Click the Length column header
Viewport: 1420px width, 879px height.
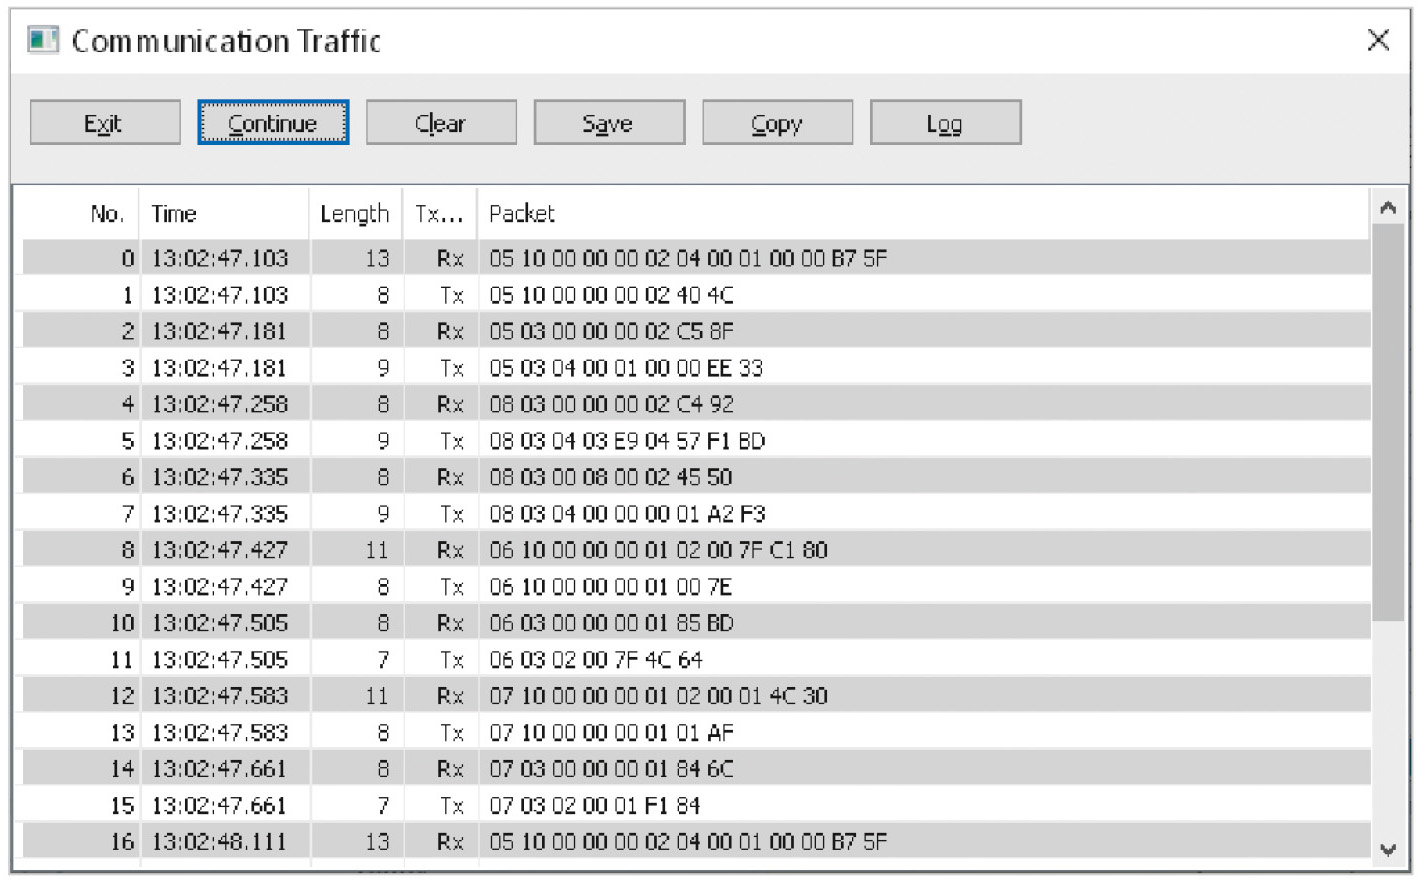point(354,214)
